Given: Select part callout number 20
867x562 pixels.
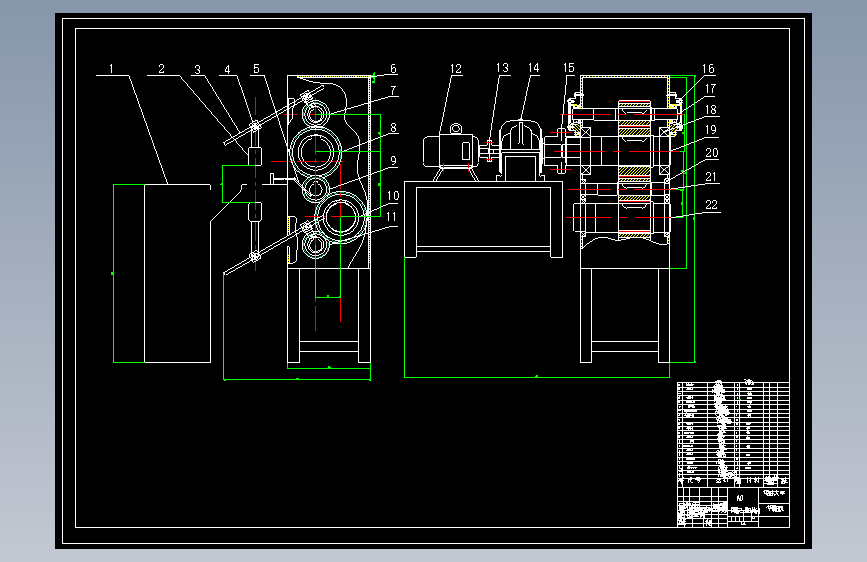Looking at the screenshot, I should click(712, 153).
